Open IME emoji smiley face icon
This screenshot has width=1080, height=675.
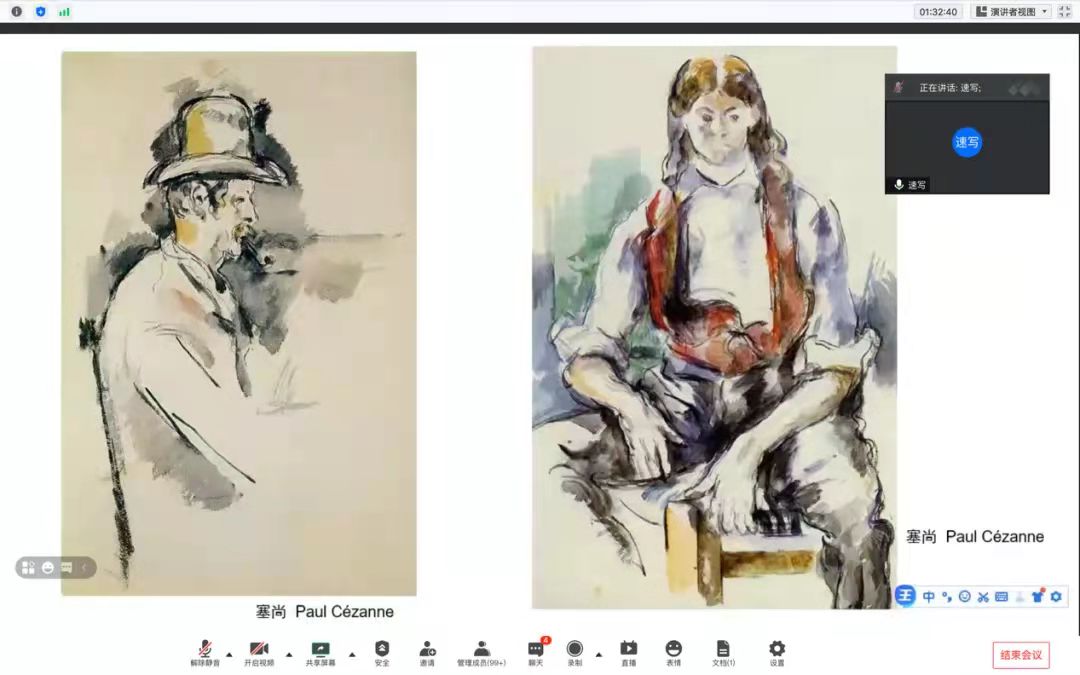[965, 596]
